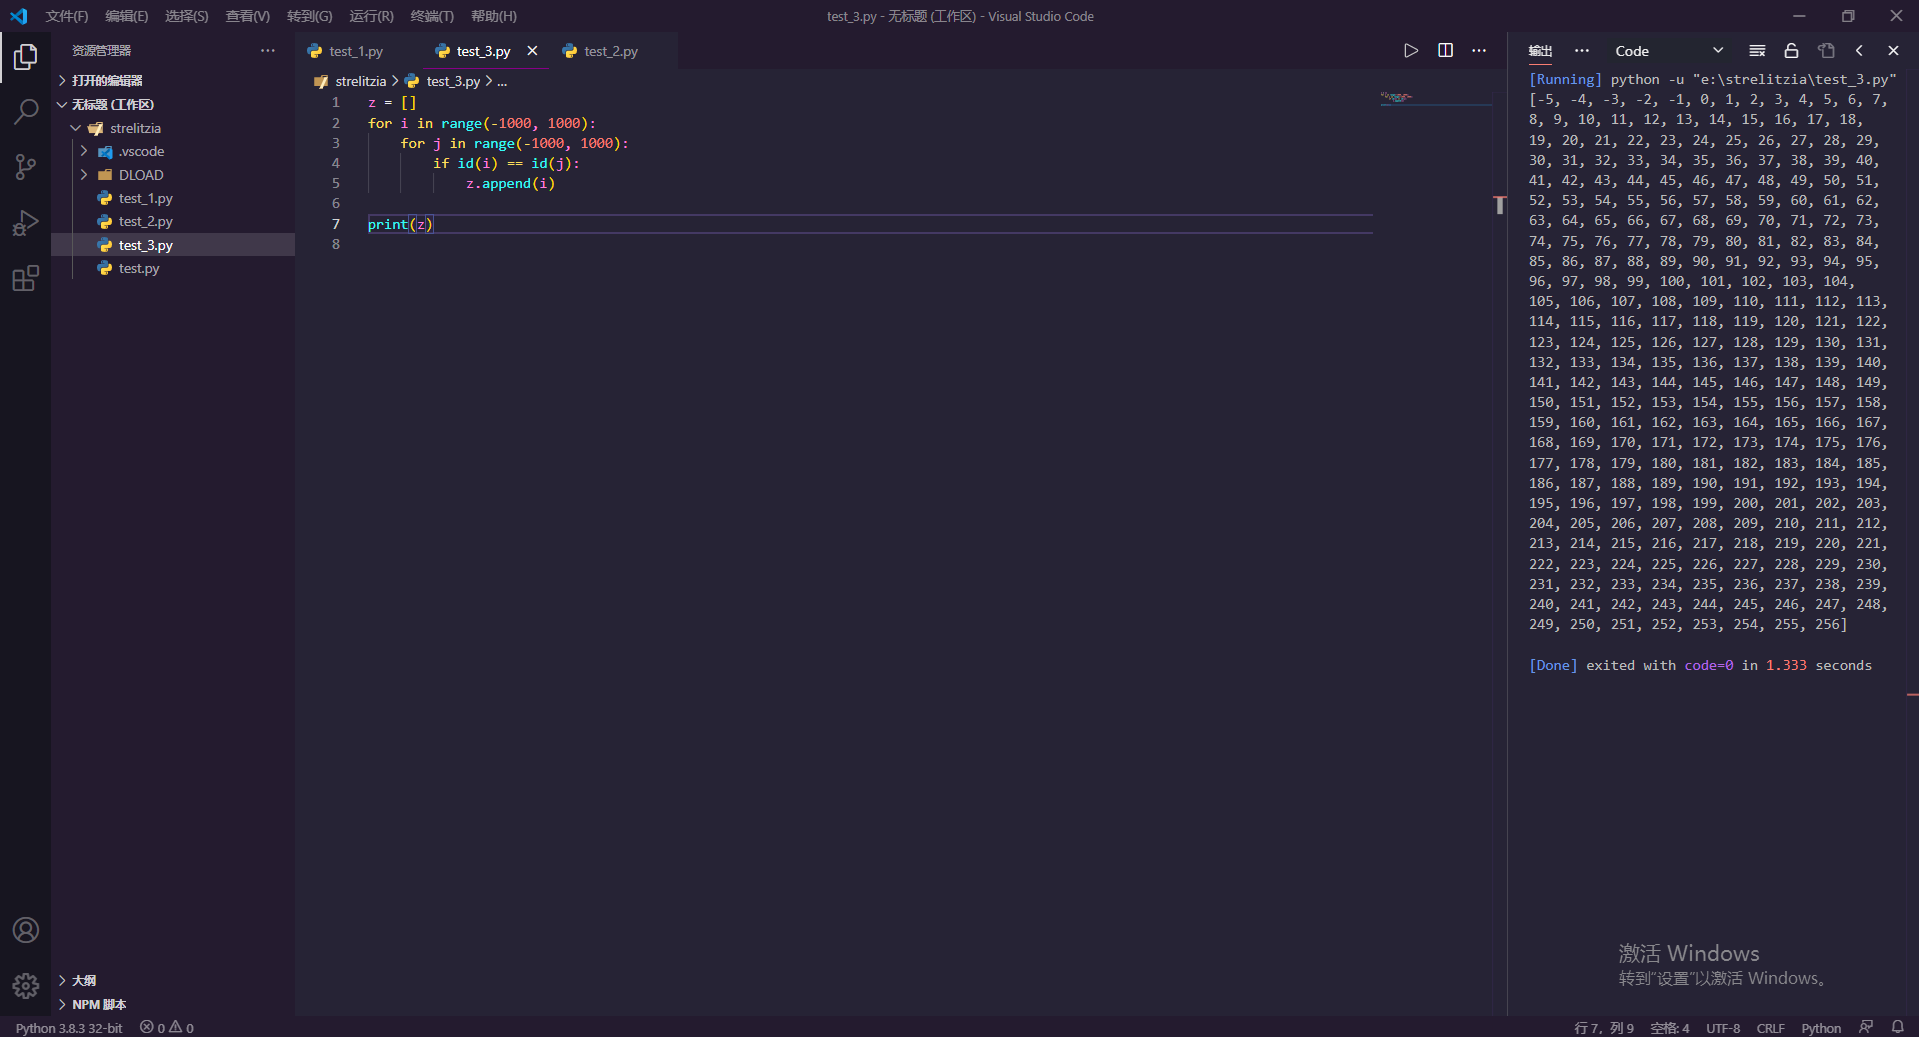Open 转到(G) menu
The height and width of the screenshot is (1037, 1919).
pyautogui.click(x=310, y=16)
